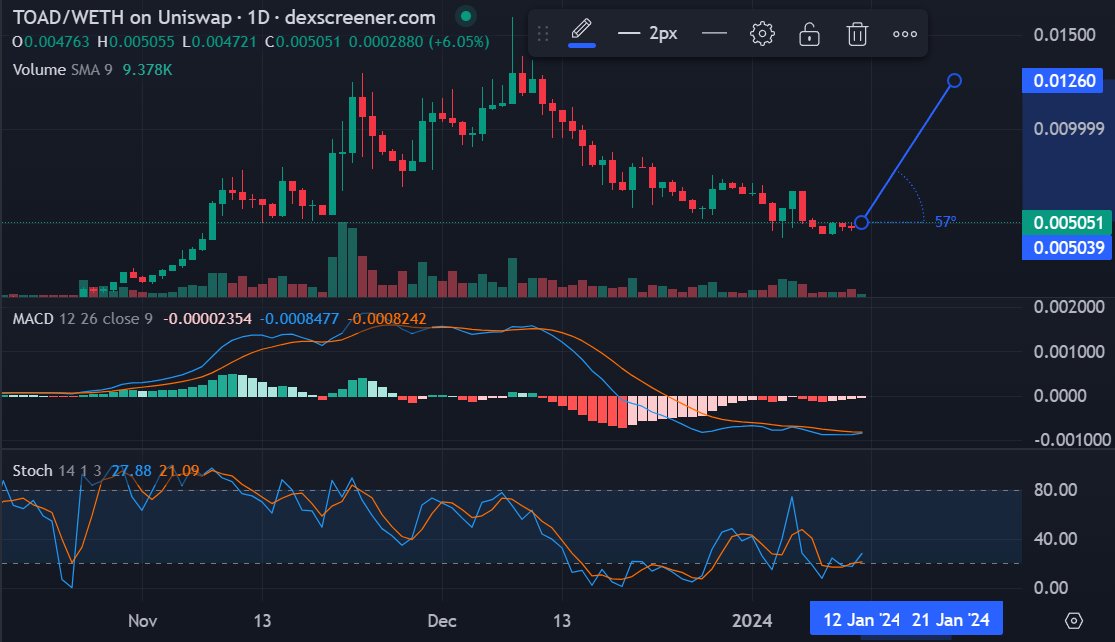Click Stoch value 21.09

pos(179,471)
